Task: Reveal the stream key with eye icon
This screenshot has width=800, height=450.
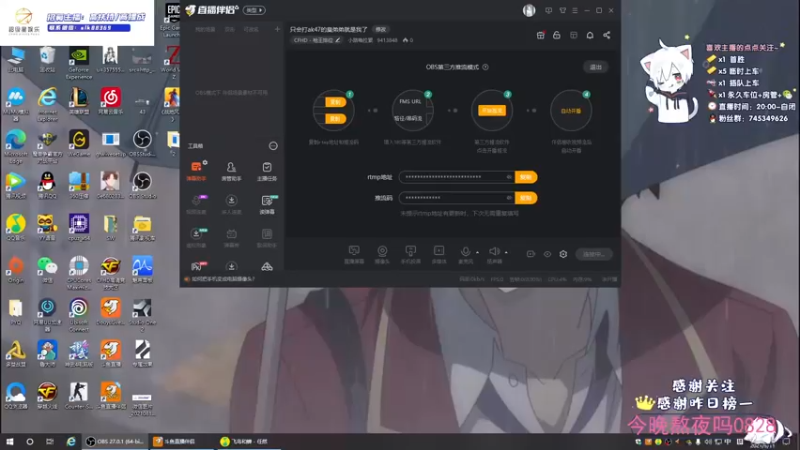Action: [x=509, y=198]
